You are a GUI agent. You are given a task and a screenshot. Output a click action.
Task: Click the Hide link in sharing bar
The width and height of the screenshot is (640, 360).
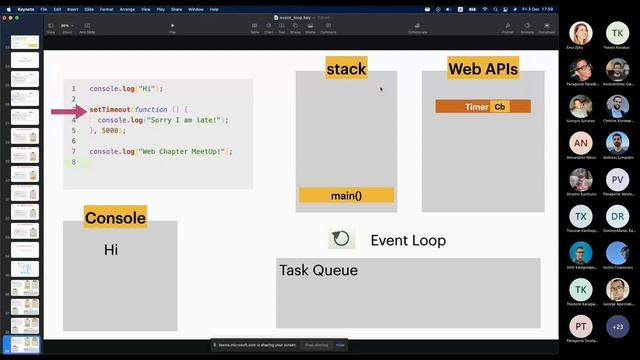(x=340, y=345)
